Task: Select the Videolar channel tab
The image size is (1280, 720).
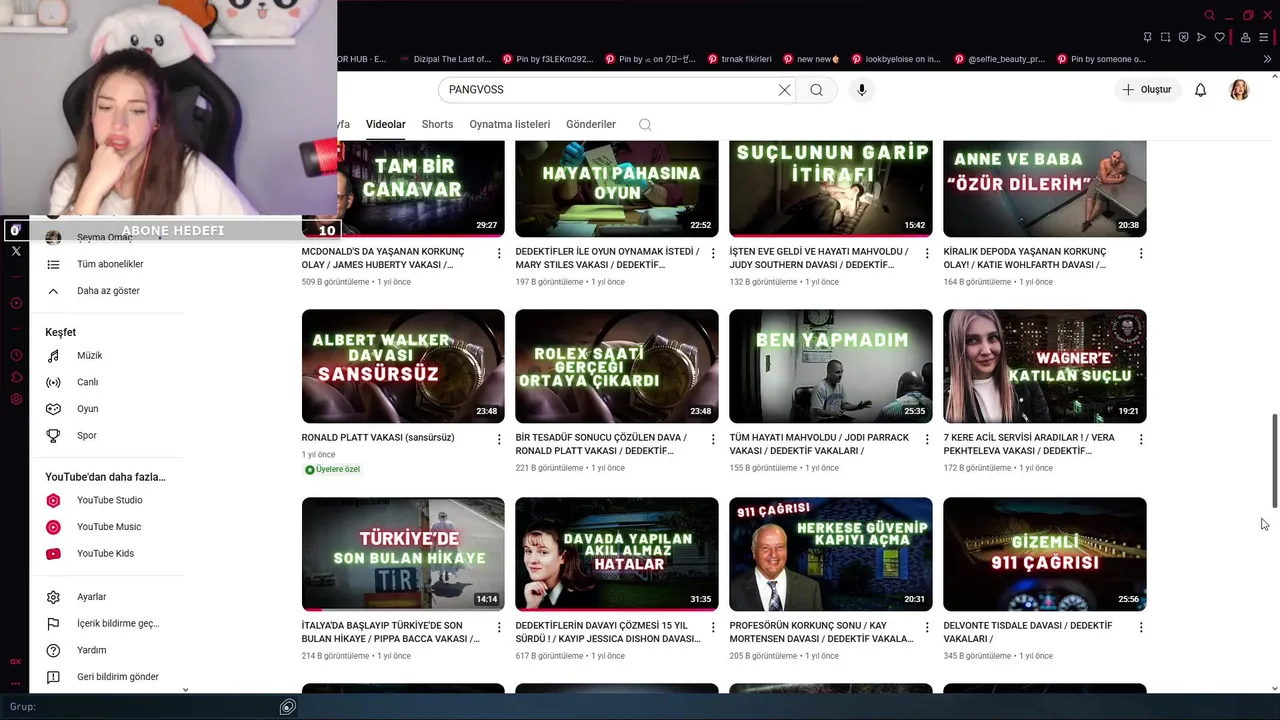Action: (385, 125)
